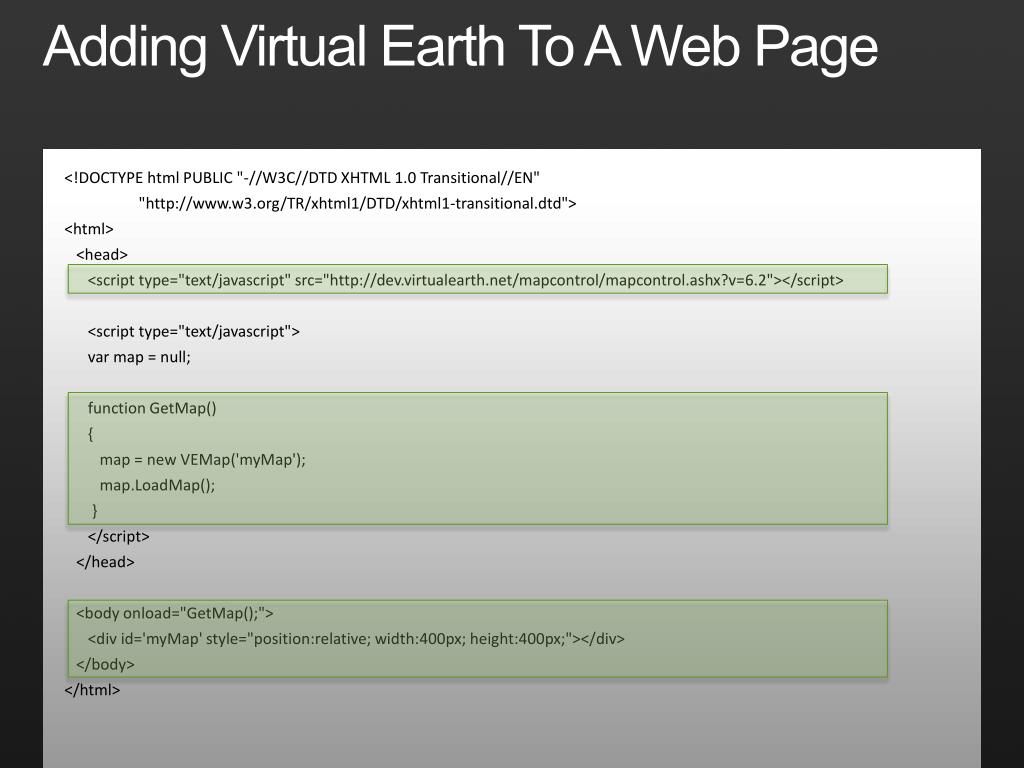The height and width of the screenshot is (768, 1024).
Task: Click the div id='myMap' line
Action: tap(356, 639)
